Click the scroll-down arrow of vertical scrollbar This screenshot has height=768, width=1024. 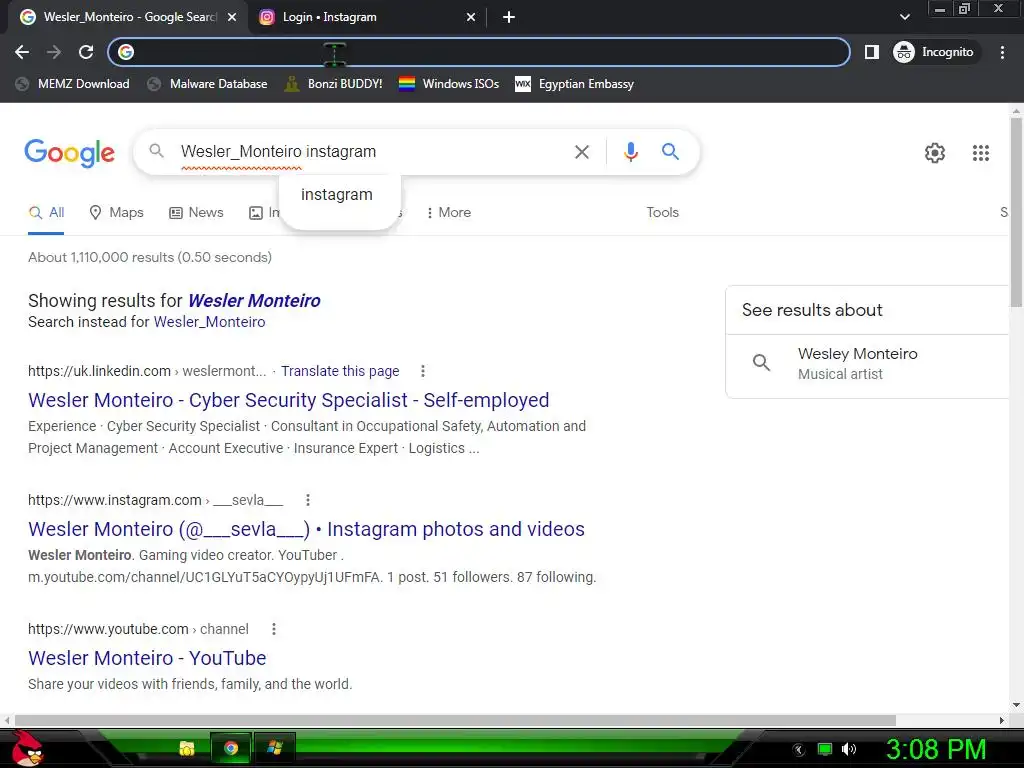click(x=1016, y=705)
